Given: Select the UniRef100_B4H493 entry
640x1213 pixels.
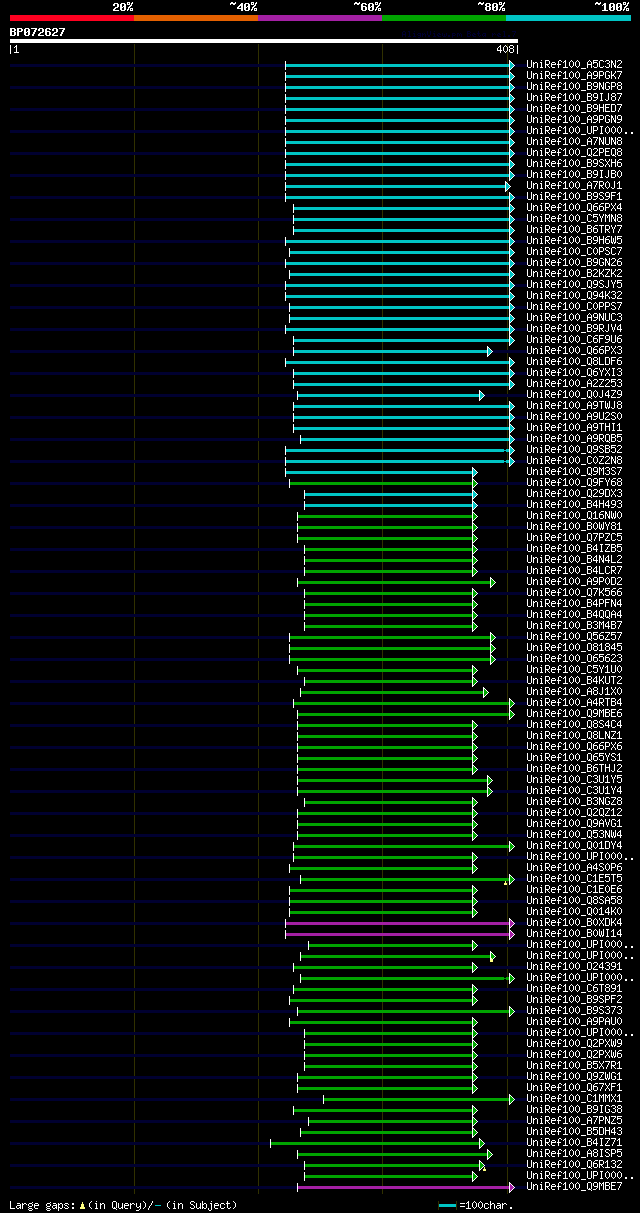Looking at the screenshot, I should pos(574,504).
